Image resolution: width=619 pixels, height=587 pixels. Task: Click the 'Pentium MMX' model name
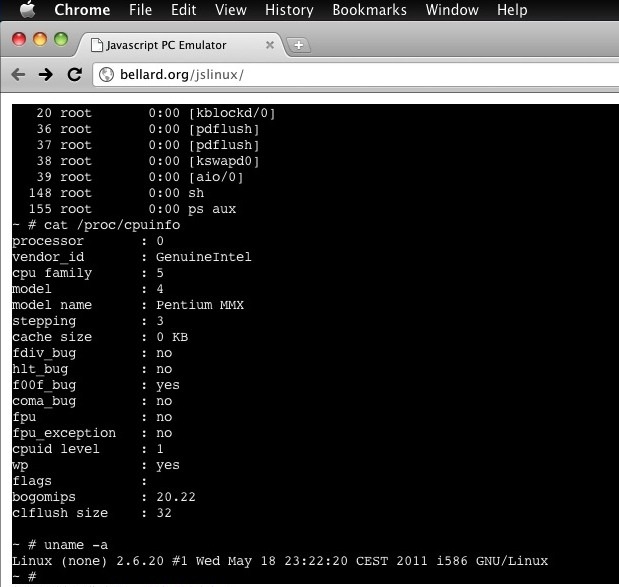pos(200,305)
